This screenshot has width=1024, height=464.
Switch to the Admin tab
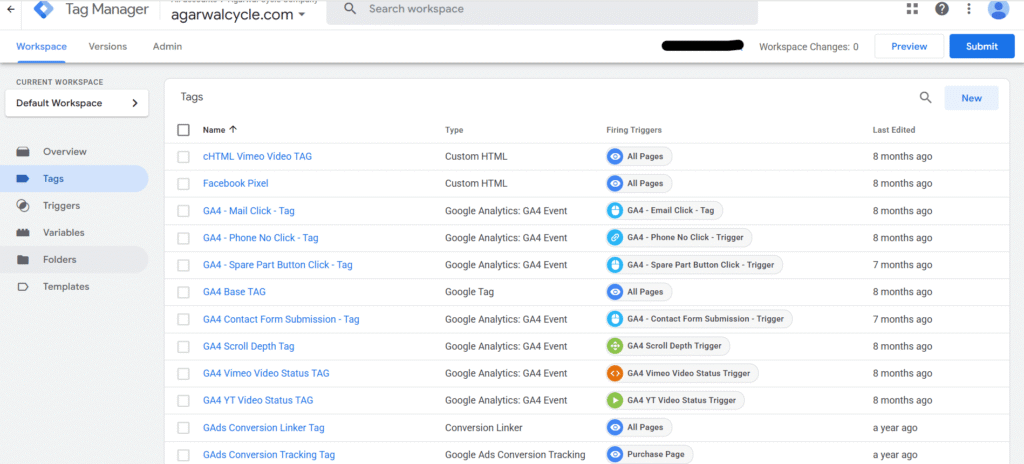point(167,46)
